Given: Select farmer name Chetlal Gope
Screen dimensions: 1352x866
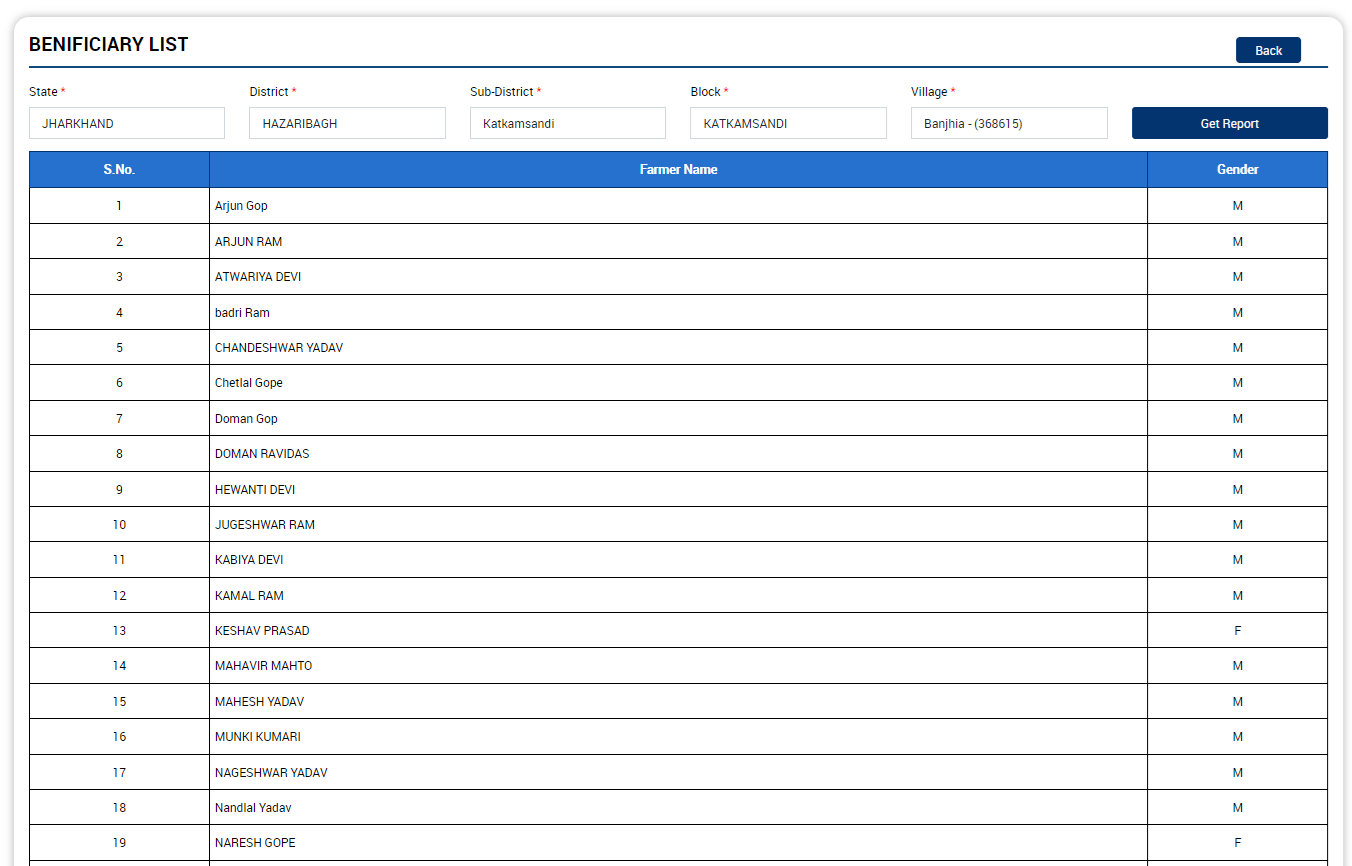Looking at the screenshot, I should pyautogui.click(x=249, y=383).
